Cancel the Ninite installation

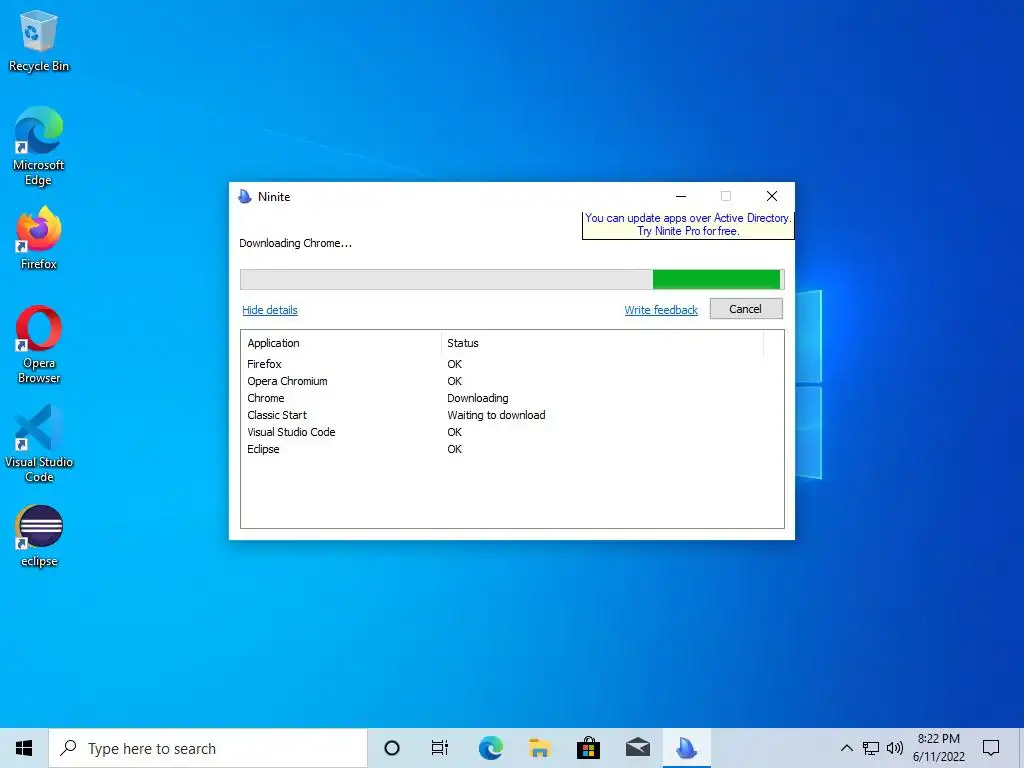(x=746, y=309)
